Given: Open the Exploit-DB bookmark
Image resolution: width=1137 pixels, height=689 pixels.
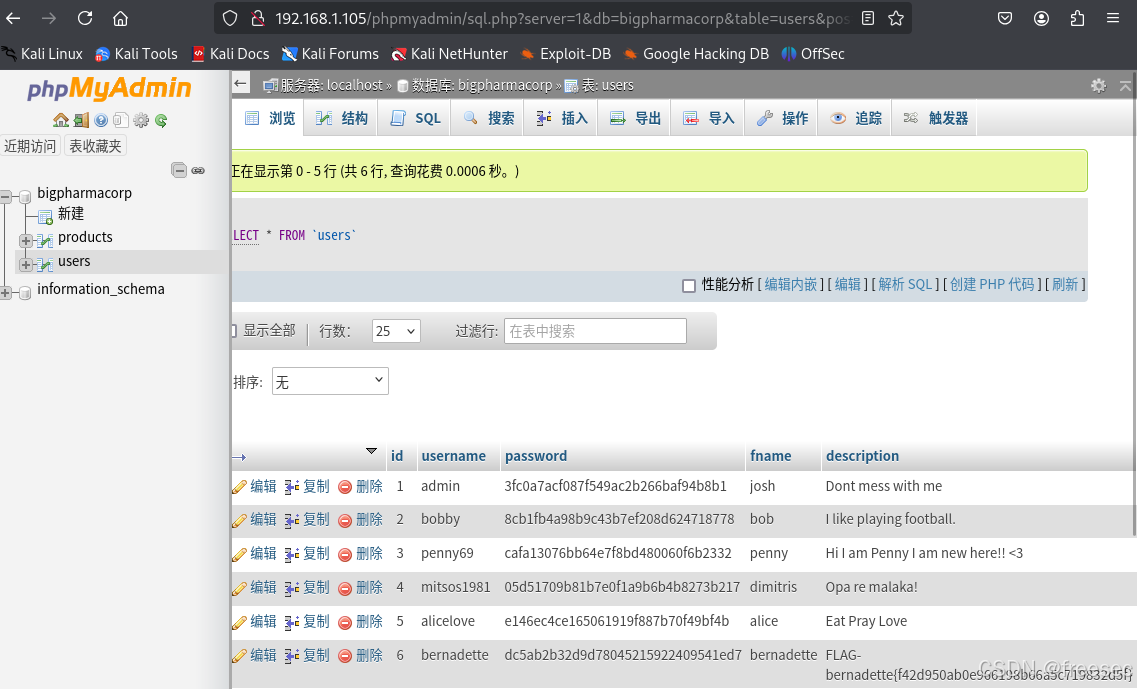Looking at the screenshot, I should [x=566, y=54].
